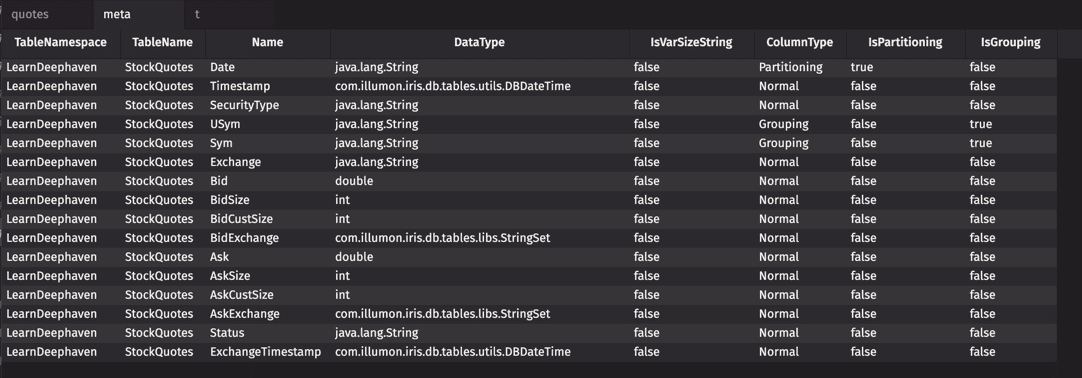Click the IsGrouping column header
Viewport: 1082px width, 378px height.
1010,42
